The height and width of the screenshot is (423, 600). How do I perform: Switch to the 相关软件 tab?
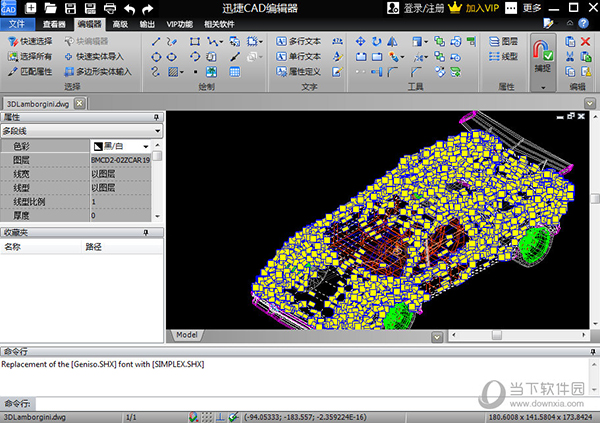click(219, 24)
